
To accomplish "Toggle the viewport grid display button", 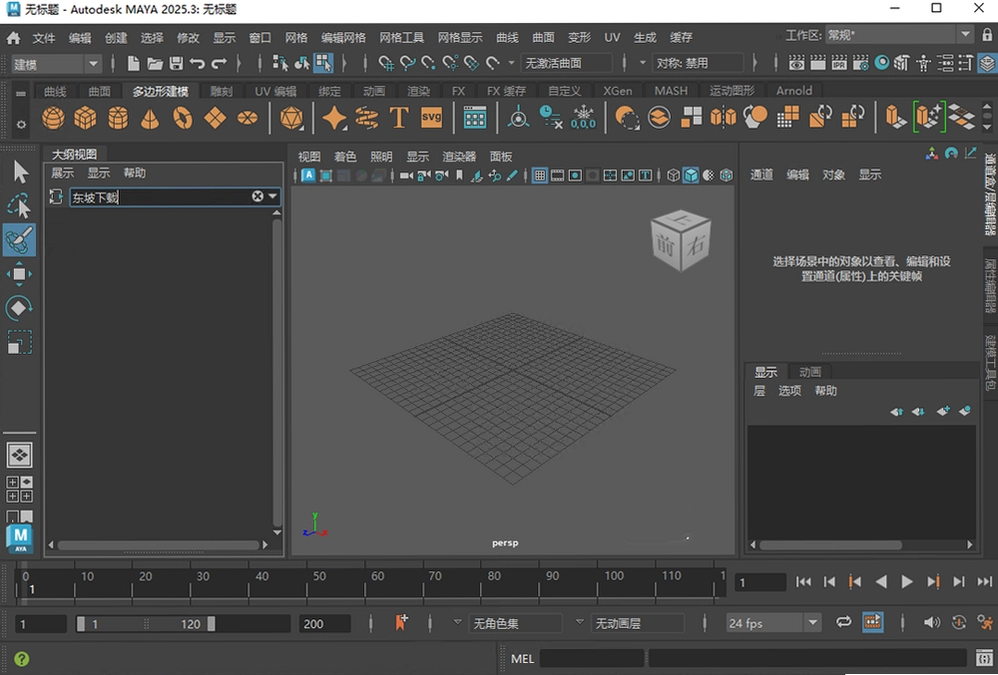I will pyautogui.click(x=540, y=175).
